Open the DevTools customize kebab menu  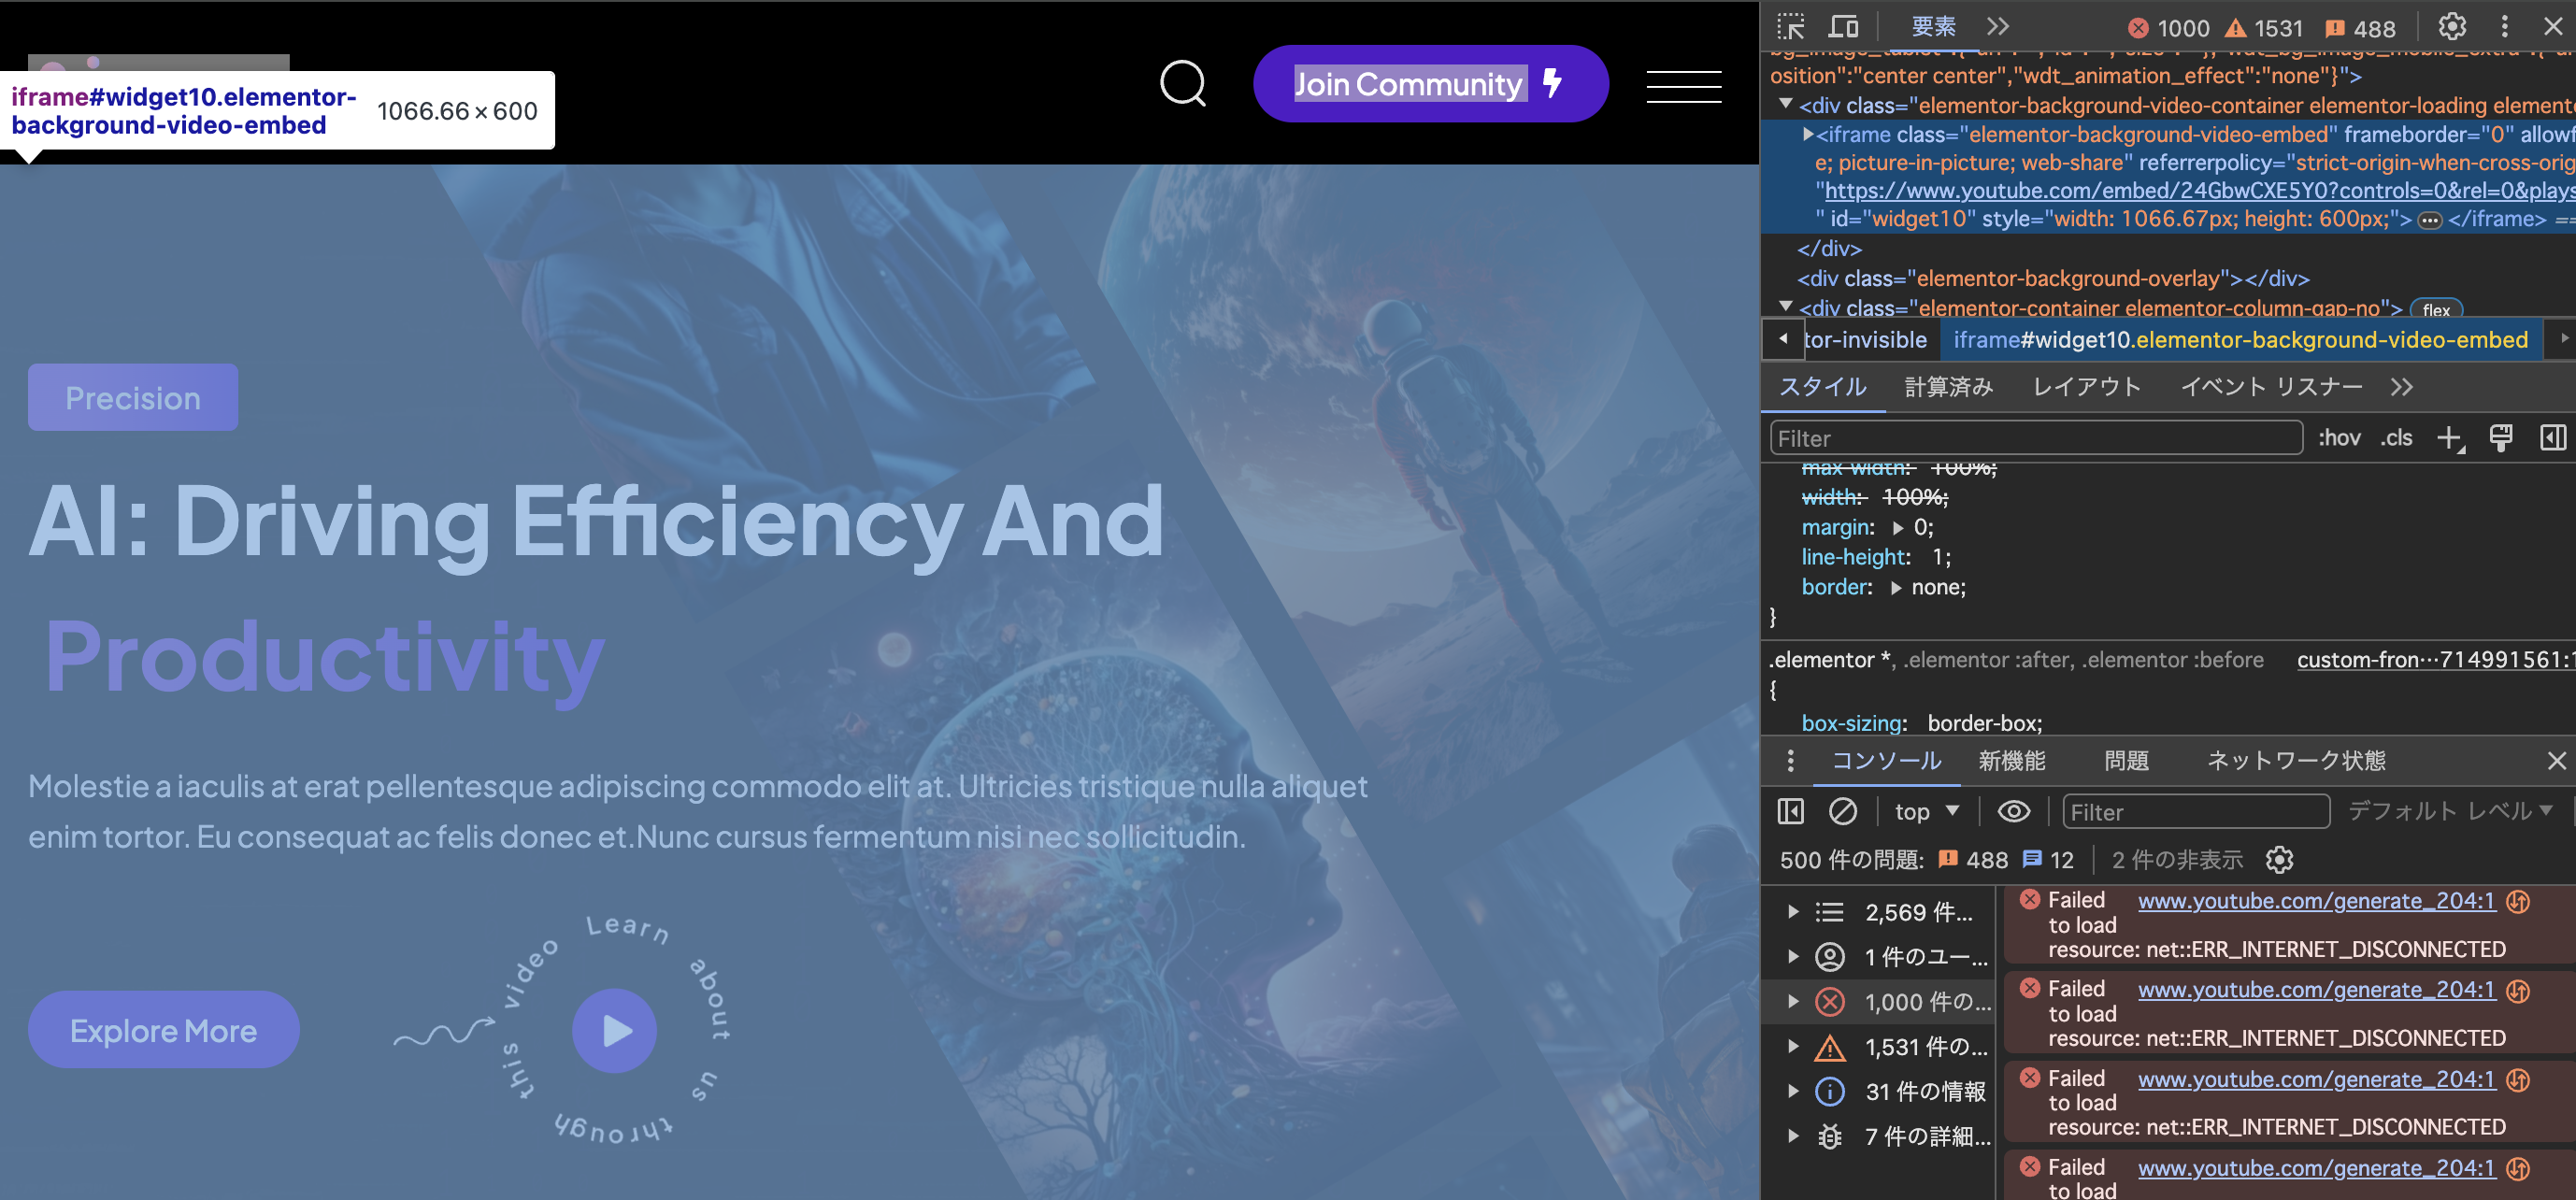pos(2505,27)
